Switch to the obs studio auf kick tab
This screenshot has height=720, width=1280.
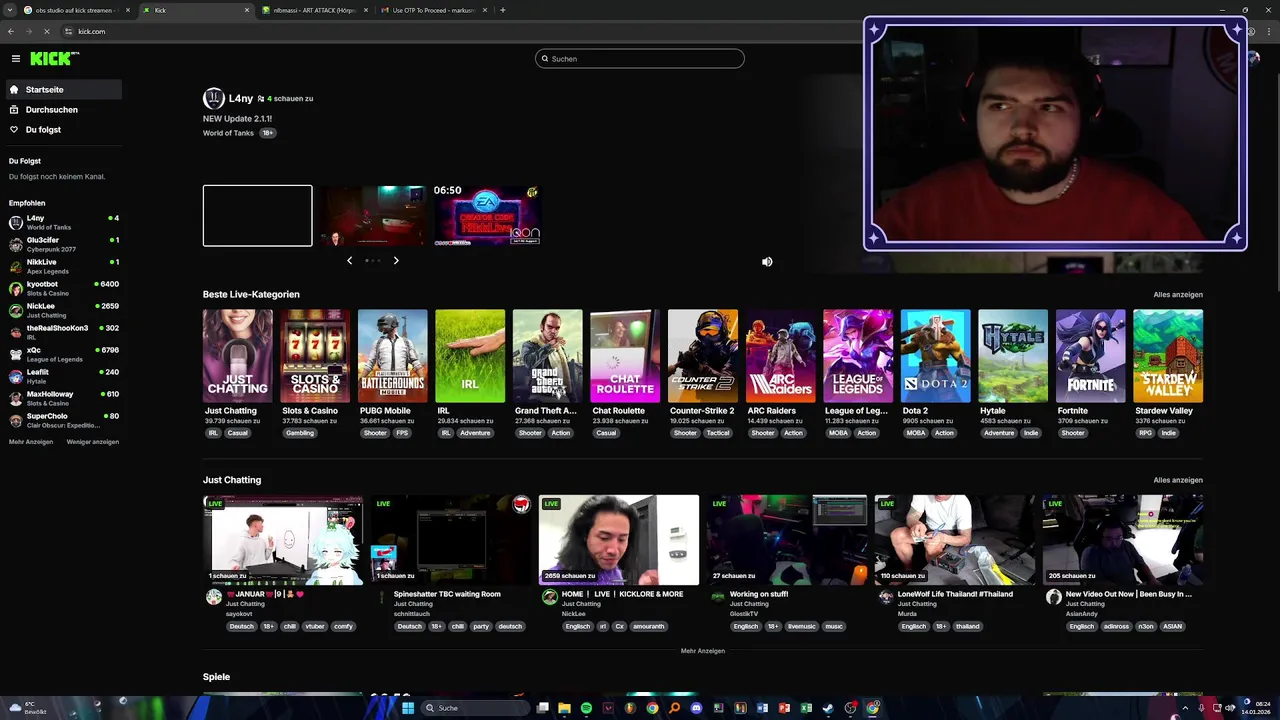pos(77,10)
